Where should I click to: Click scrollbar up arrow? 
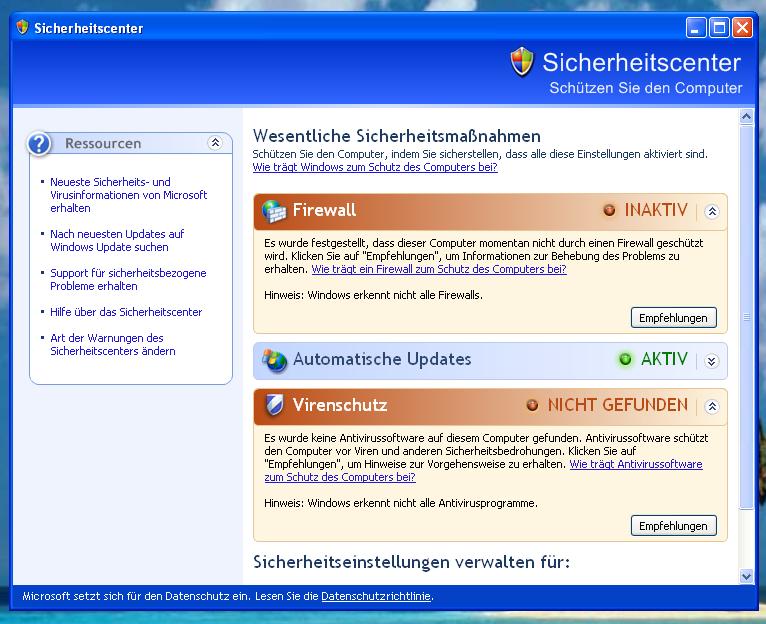coord(746,116)
